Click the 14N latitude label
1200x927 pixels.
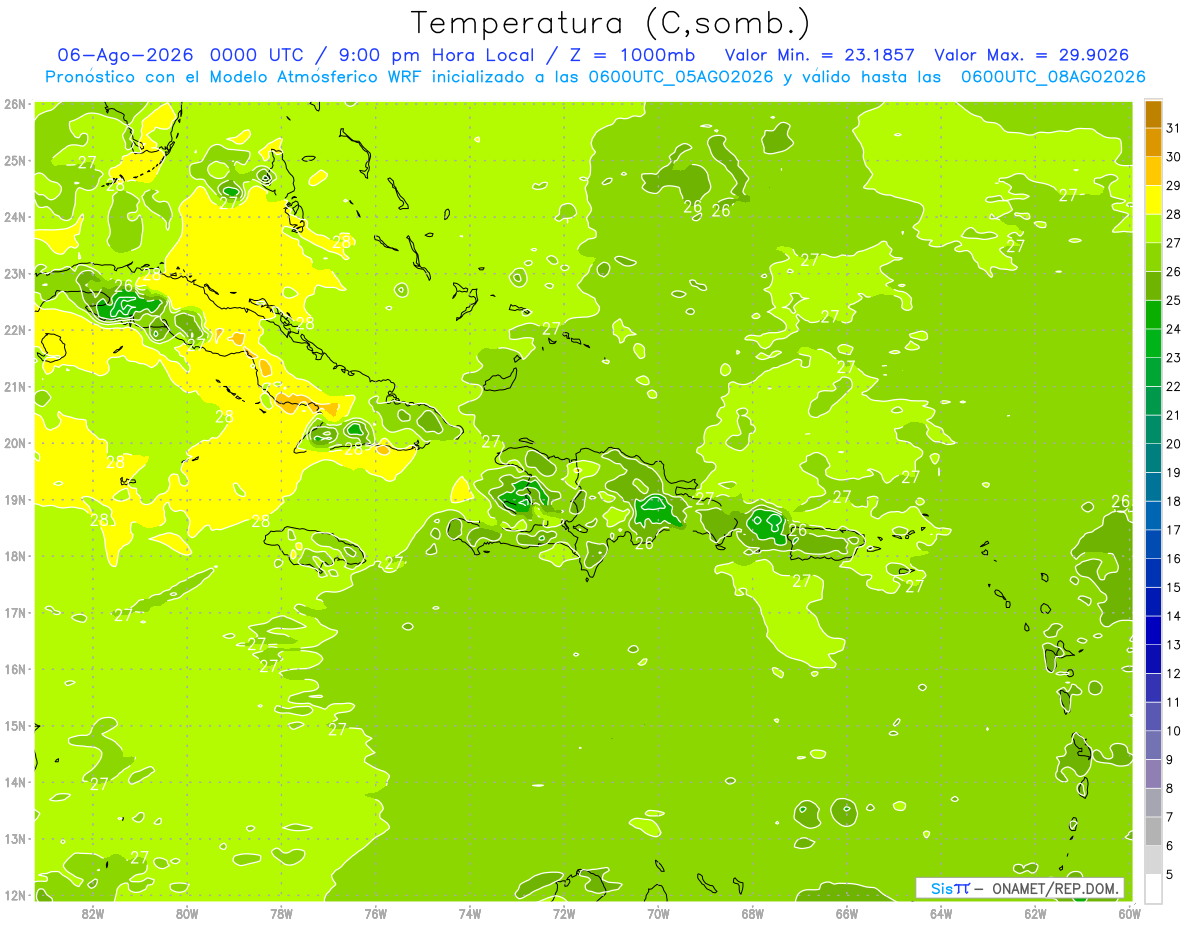(x=14, y=782)
